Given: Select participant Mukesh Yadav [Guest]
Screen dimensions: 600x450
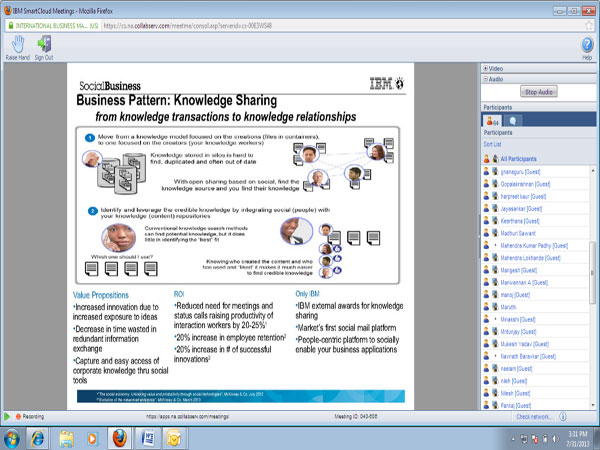Looking at the screenshot, I should pyautogui.click(x=525, y=344).
